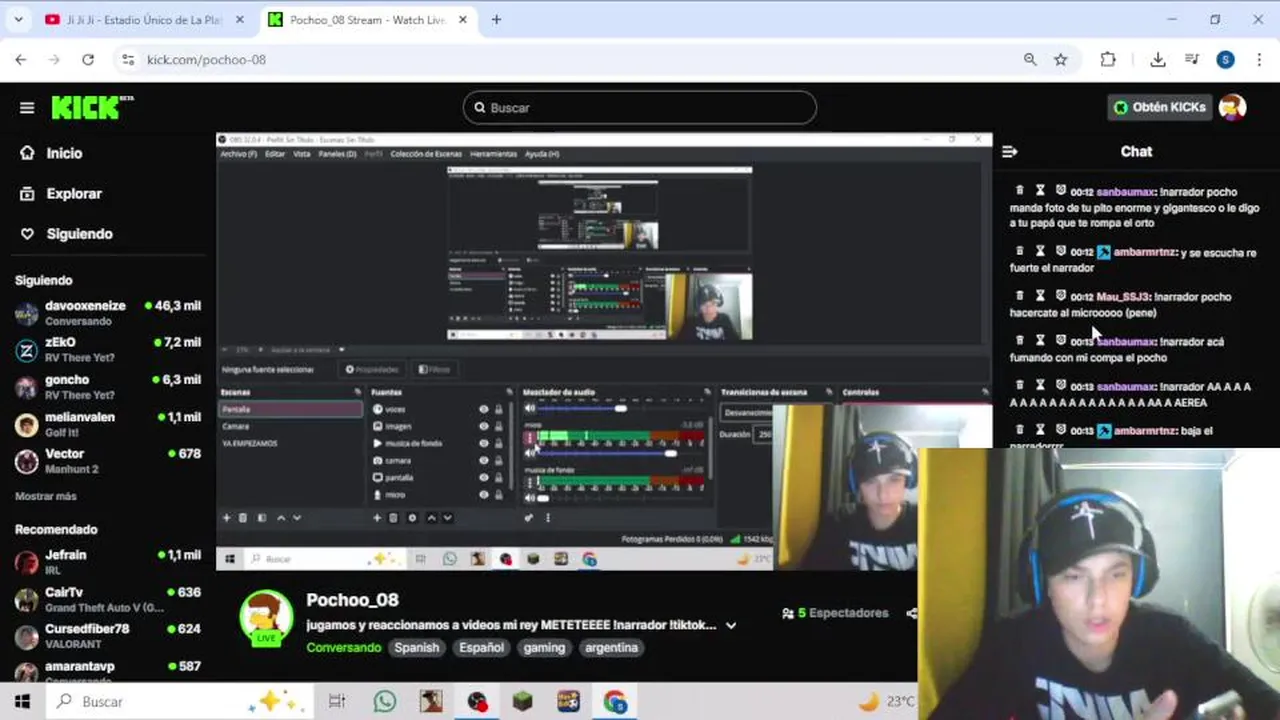The height and width of the screenshot is (720, 1280).
Task: Open Siguiendo in Kick sidebar
Action: [x=79, y=233]
